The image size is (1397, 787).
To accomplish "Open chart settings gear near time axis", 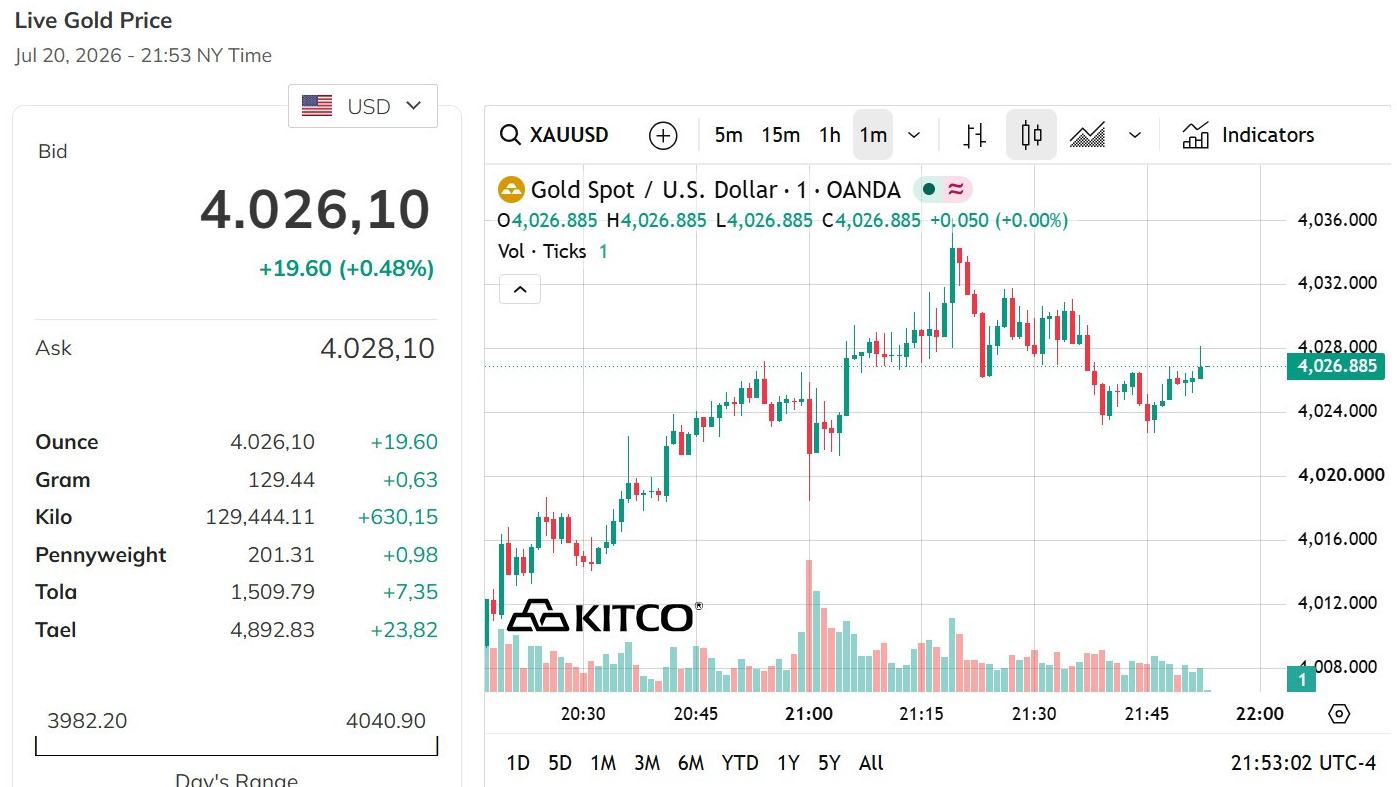I will click(1339, 714).
